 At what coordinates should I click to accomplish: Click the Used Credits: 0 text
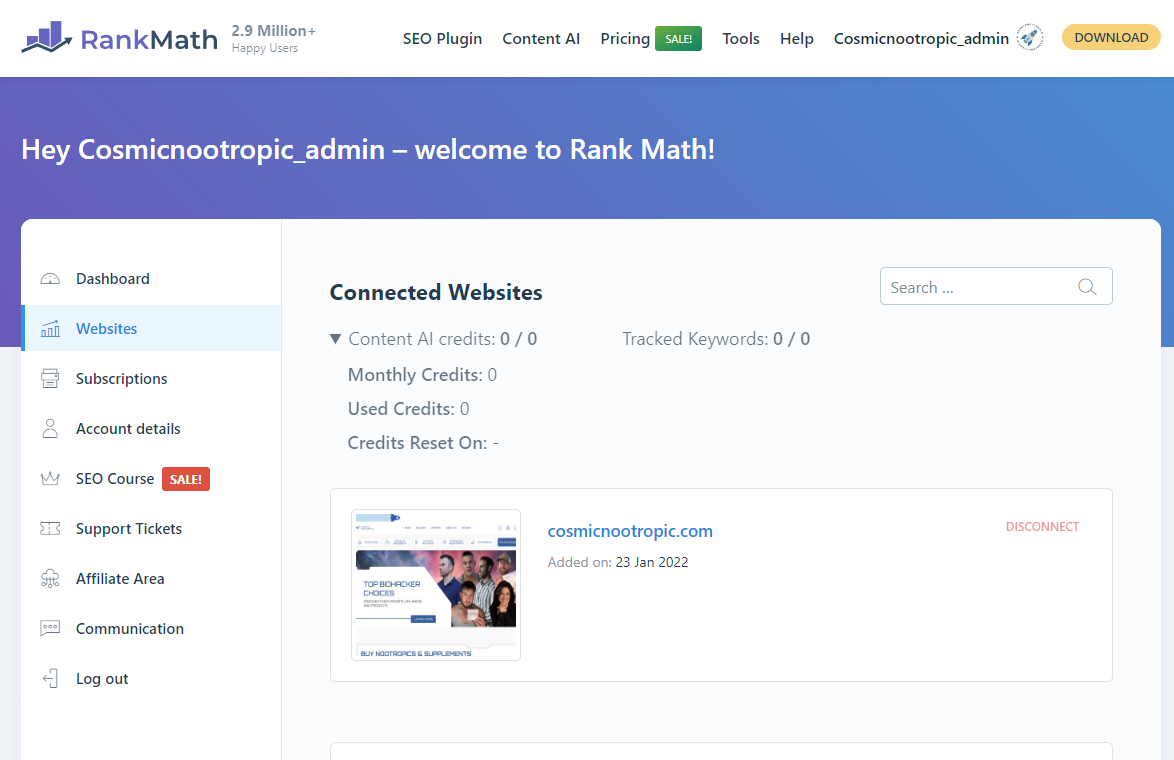408,409
